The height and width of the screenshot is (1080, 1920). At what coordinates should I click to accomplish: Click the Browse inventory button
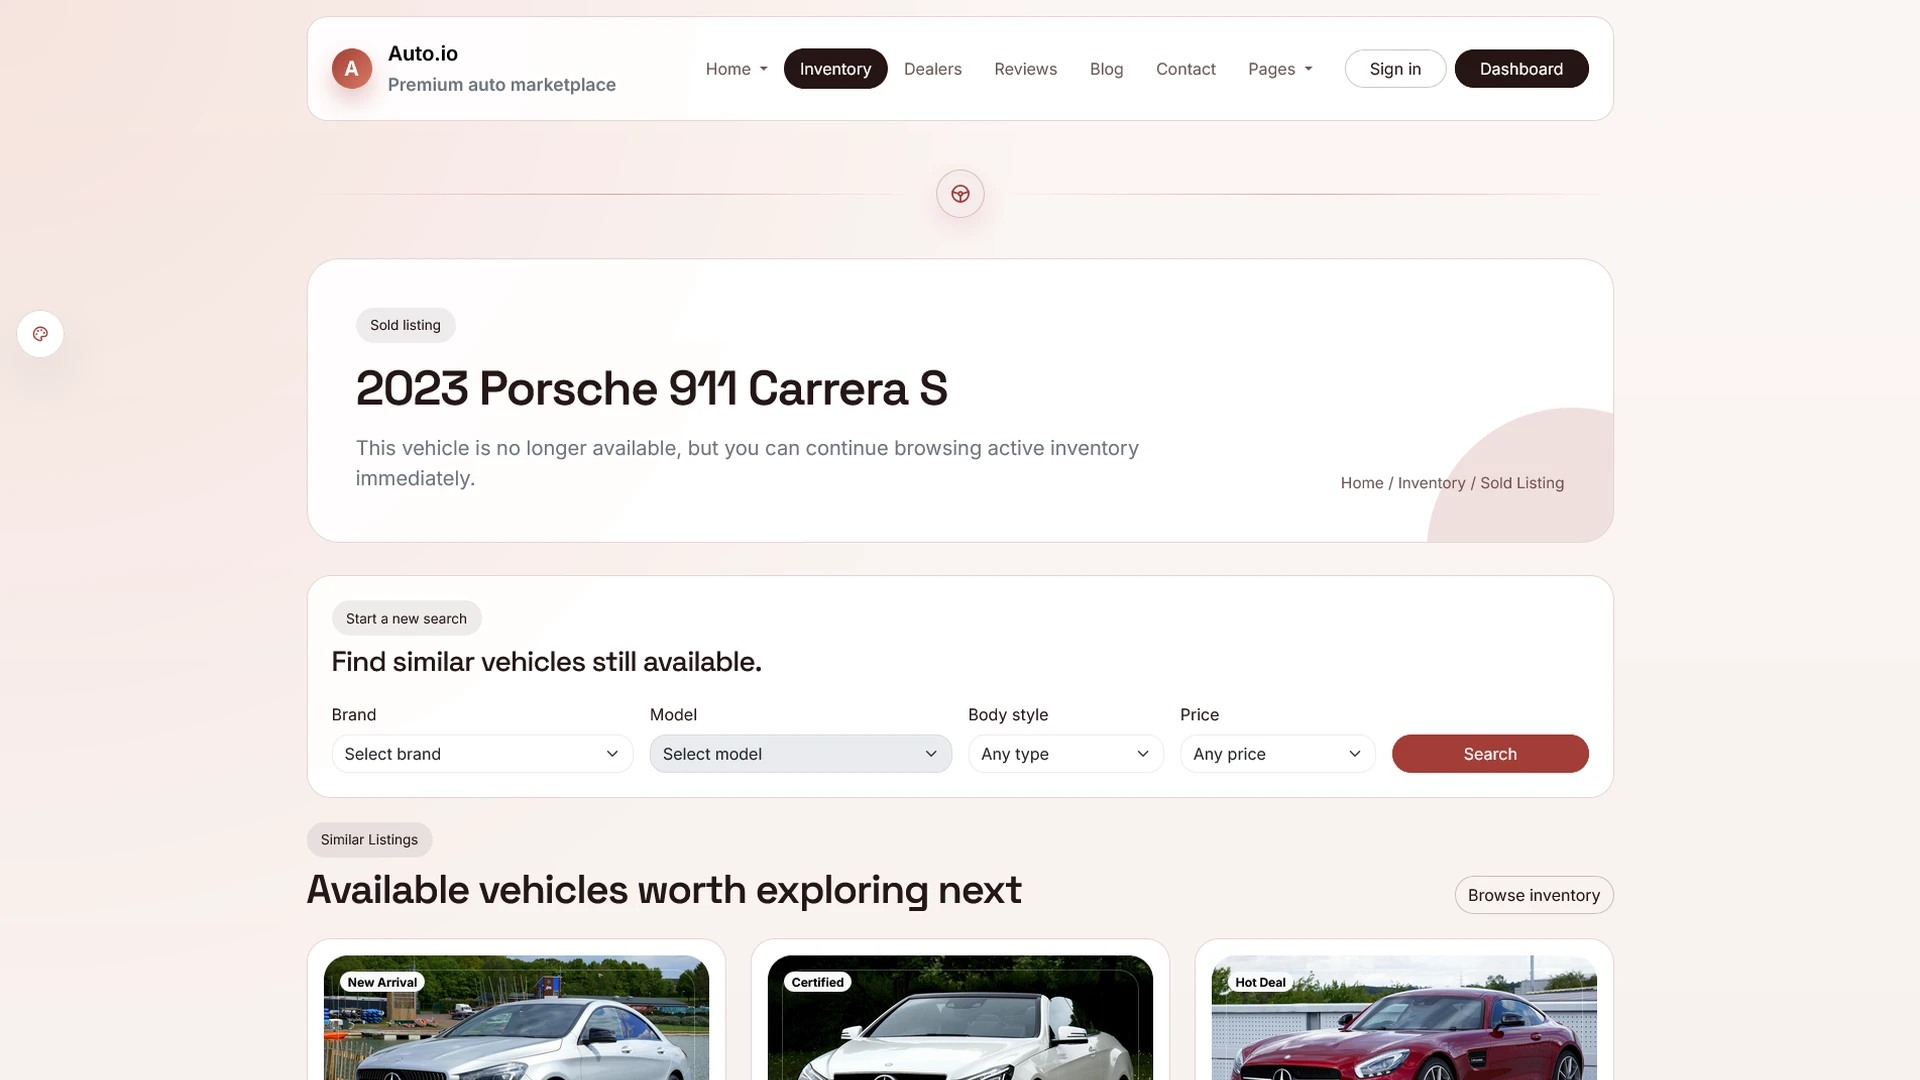pyautogui.click(x=1534, y=895)
